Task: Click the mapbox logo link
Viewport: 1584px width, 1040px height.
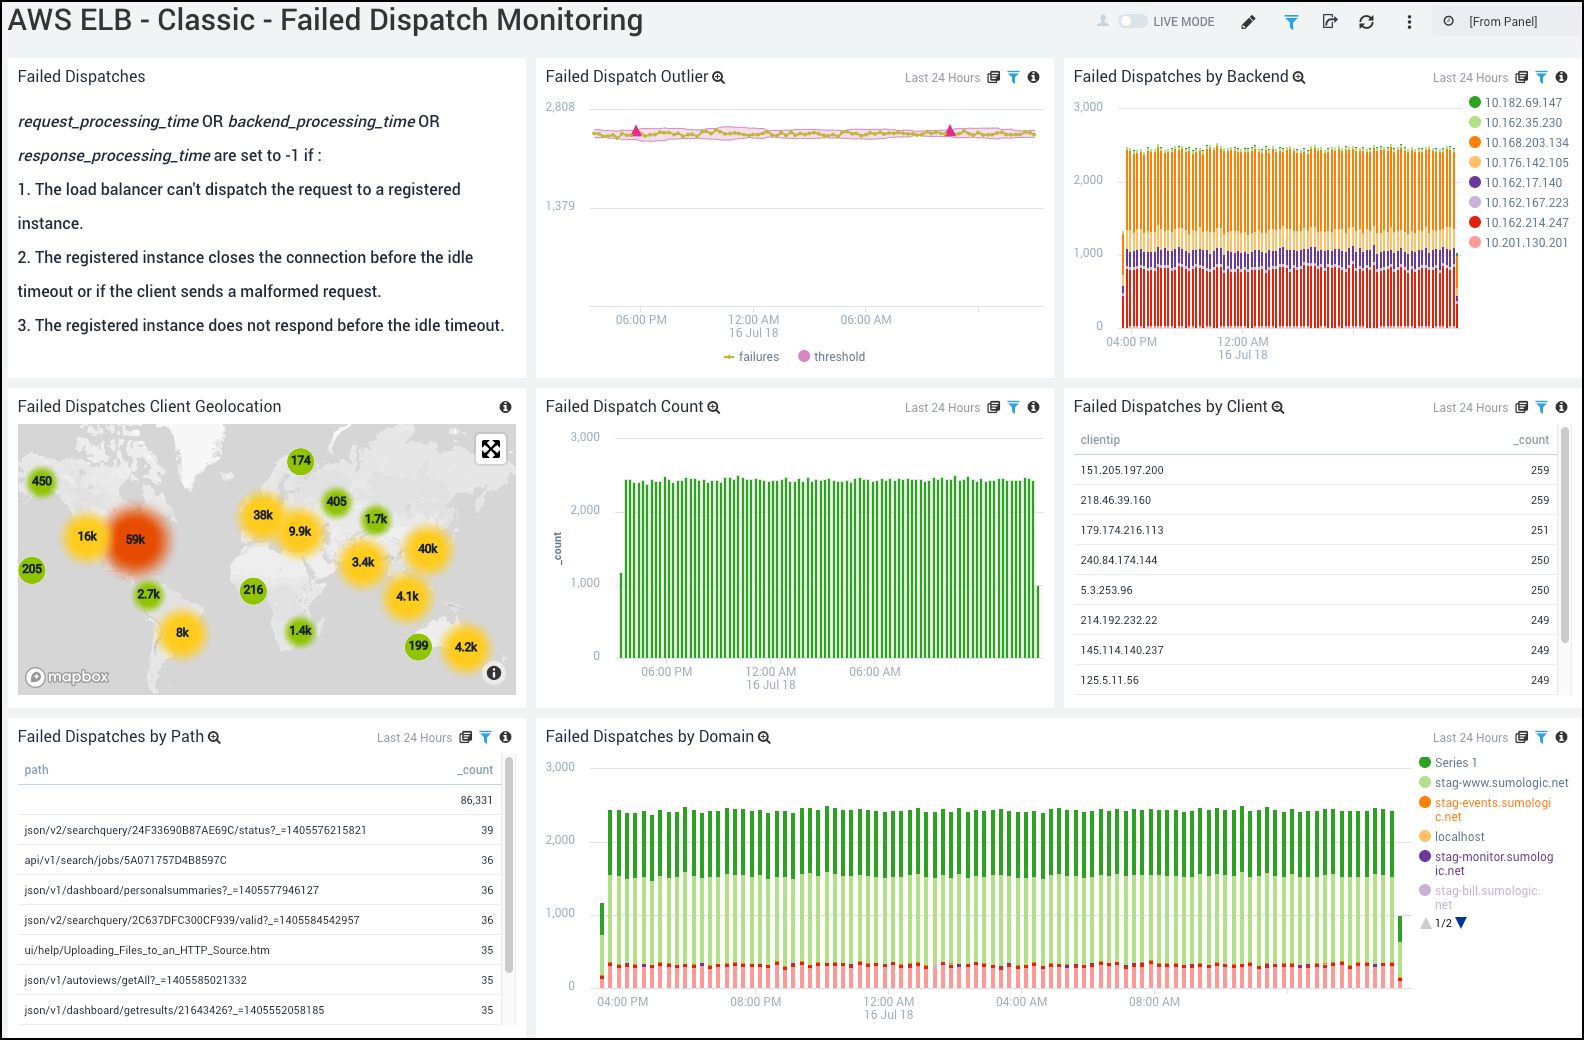Action: click(x=67, y=677)
